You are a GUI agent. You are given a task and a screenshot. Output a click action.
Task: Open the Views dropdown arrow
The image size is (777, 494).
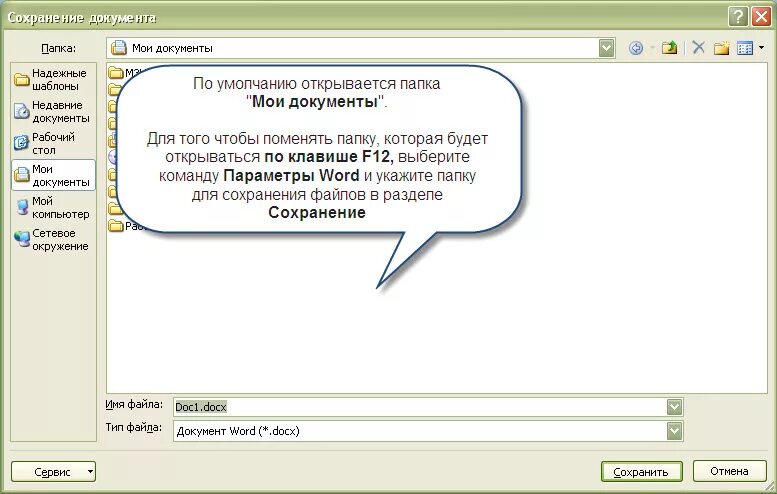click(x=762, y=48)
